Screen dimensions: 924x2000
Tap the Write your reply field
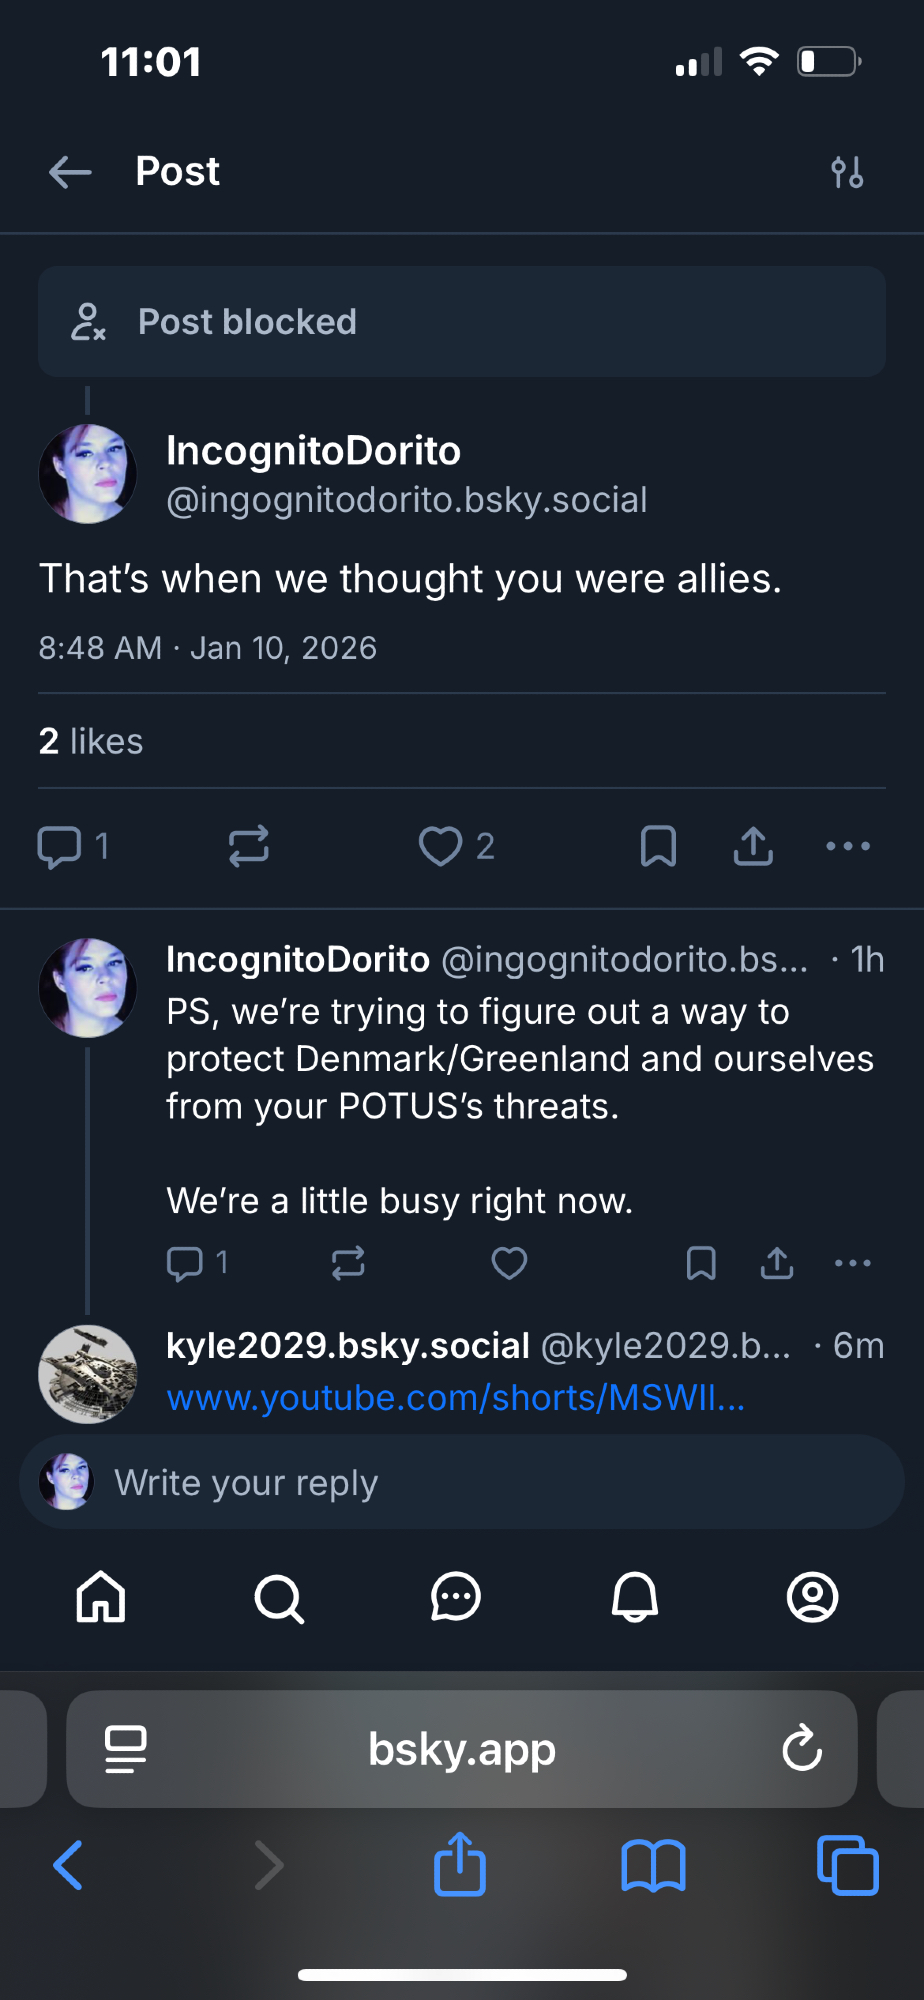pos(480,1482)
